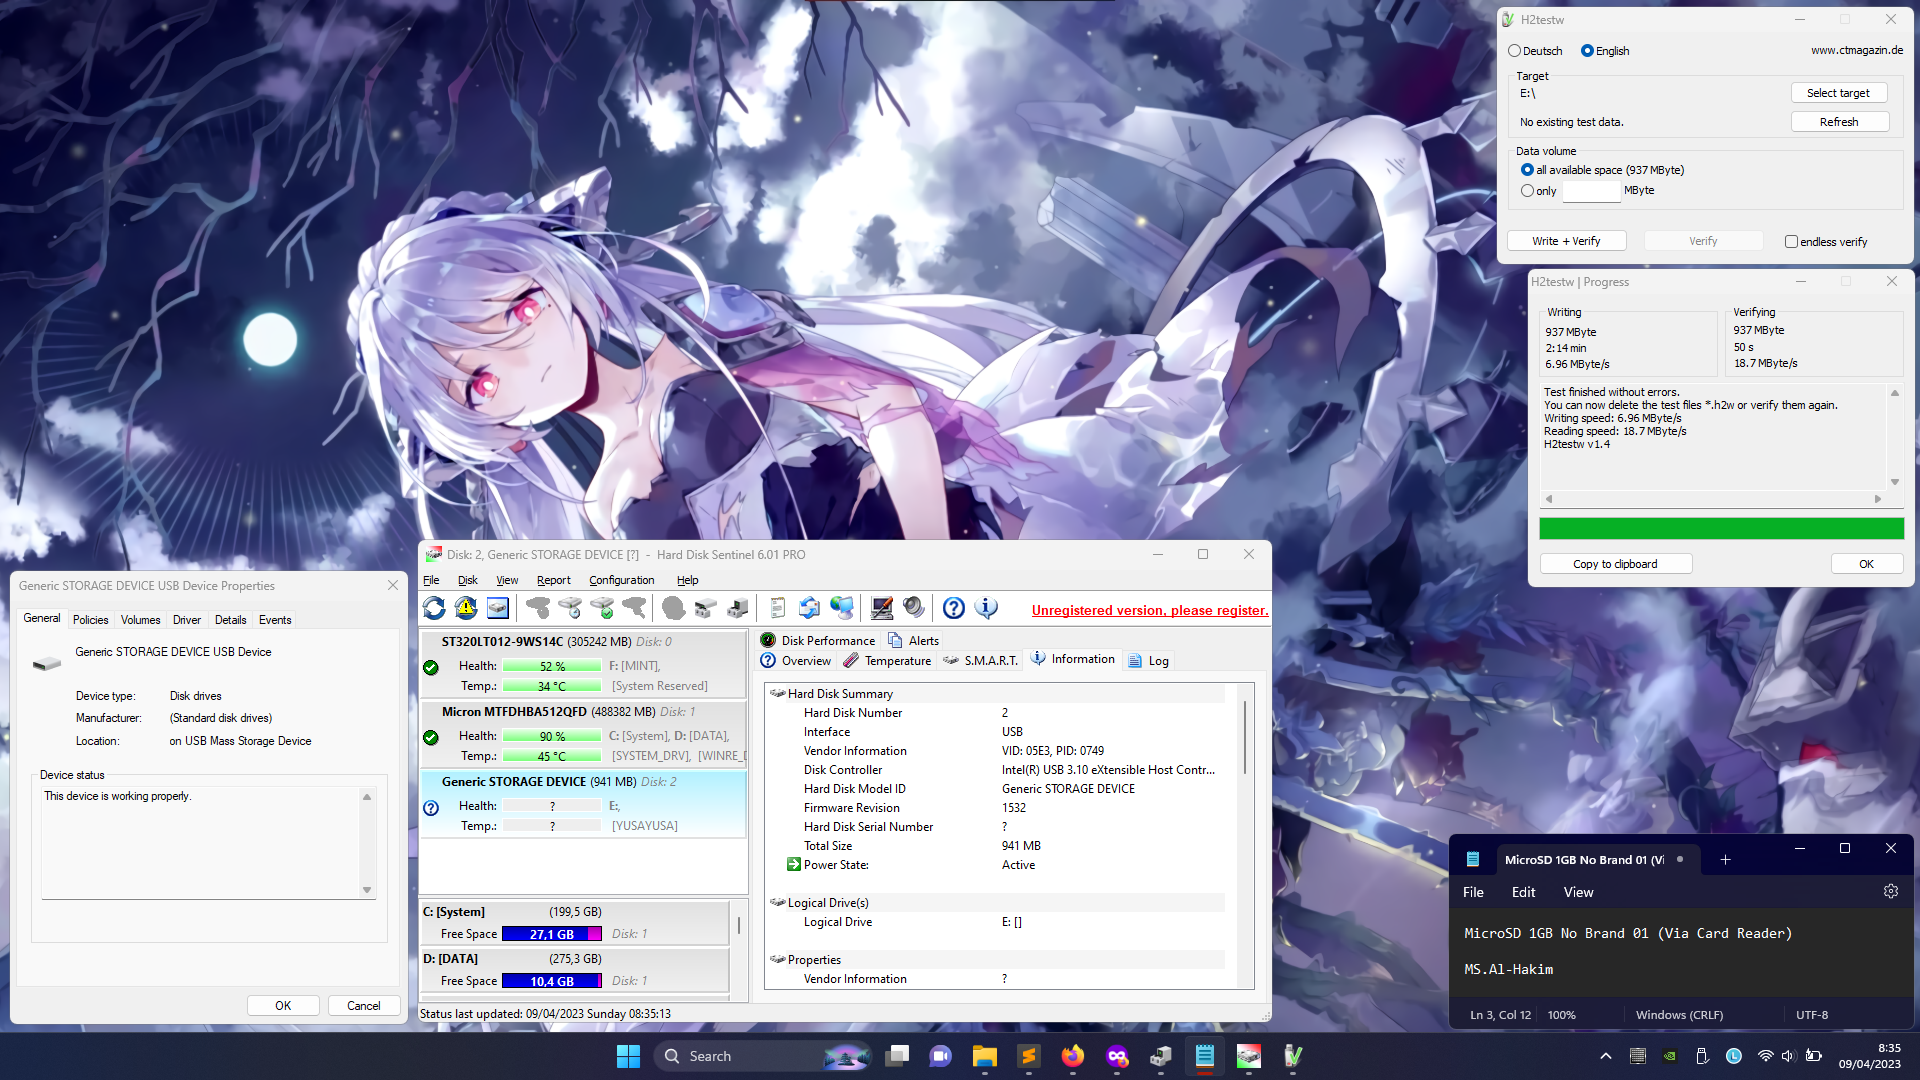Click the MByte input field in H2testw
Screen dimensions: 1920x1080
1590,191
